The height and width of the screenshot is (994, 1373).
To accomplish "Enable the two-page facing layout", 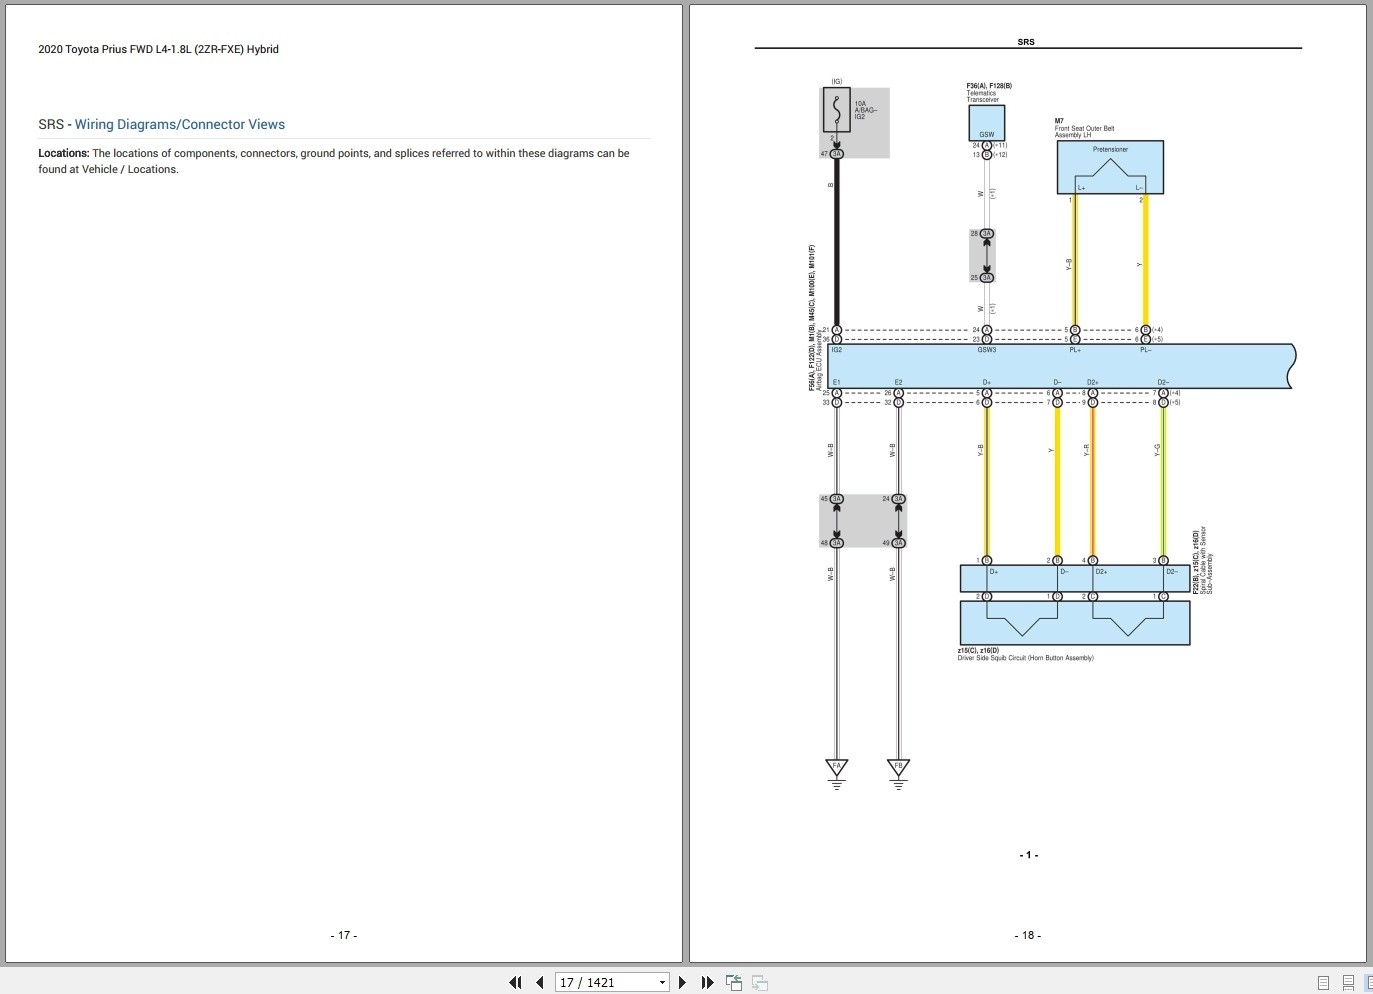I will (x=1369, y=982).
